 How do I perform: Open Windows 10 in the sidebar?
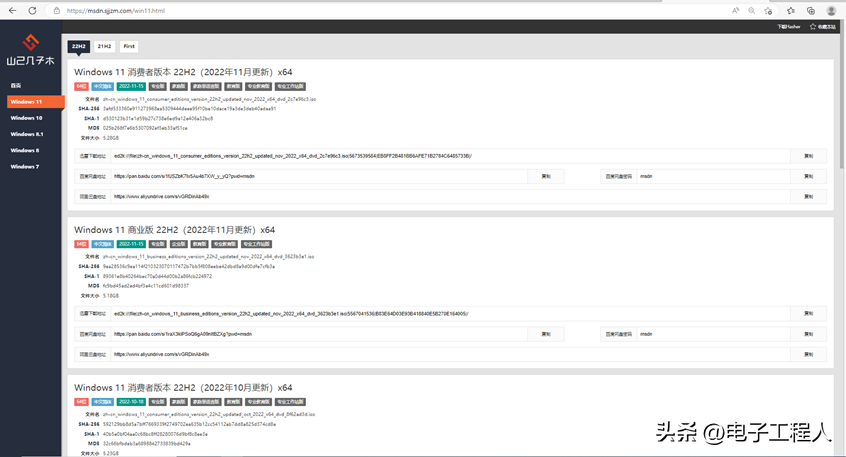pyautogui.click(x=26, y=118)
